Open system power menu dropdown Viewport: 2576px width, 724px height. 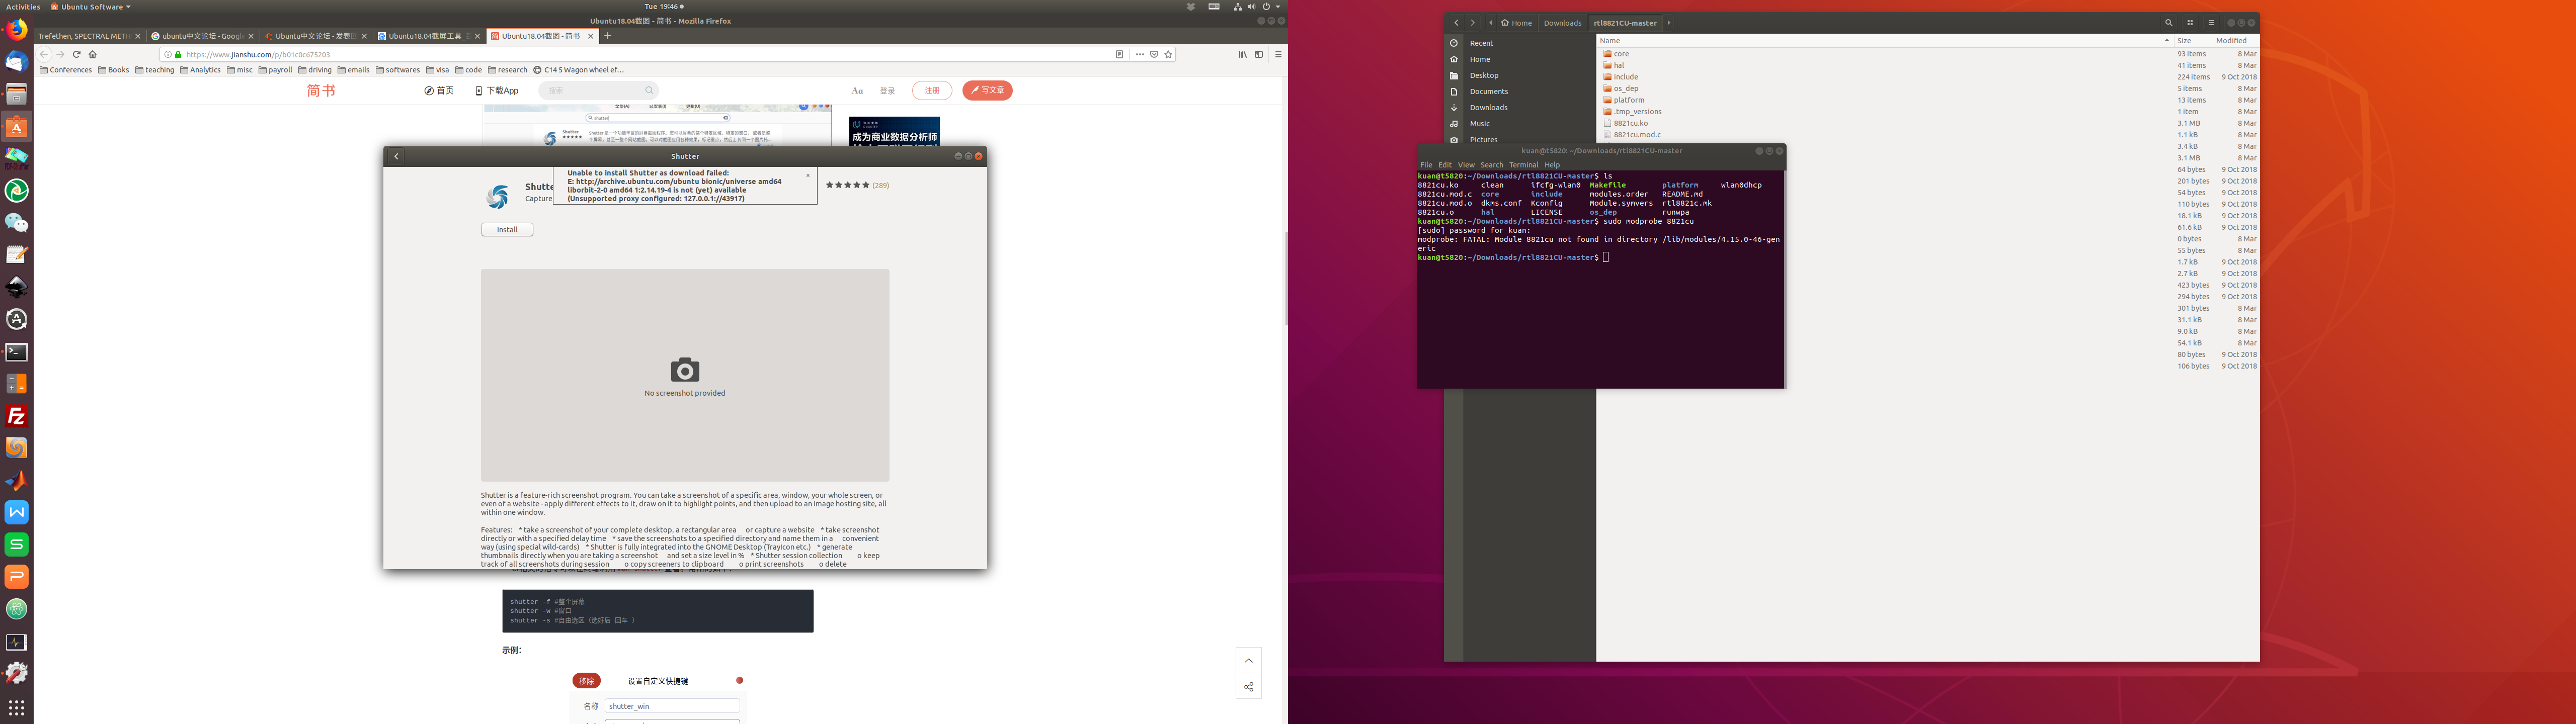(x=1270, y=6)
